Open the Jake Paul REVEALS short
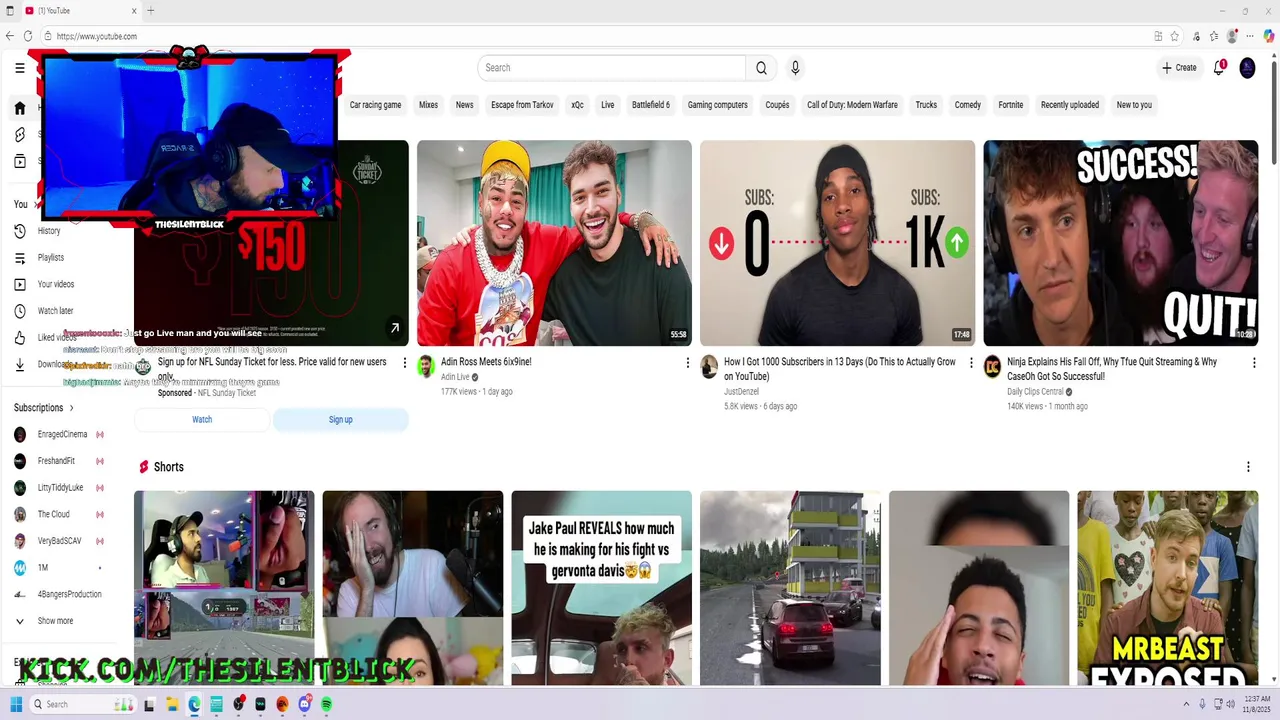The height and width of the screenshot is (720, 1280). tap(601, 588)
